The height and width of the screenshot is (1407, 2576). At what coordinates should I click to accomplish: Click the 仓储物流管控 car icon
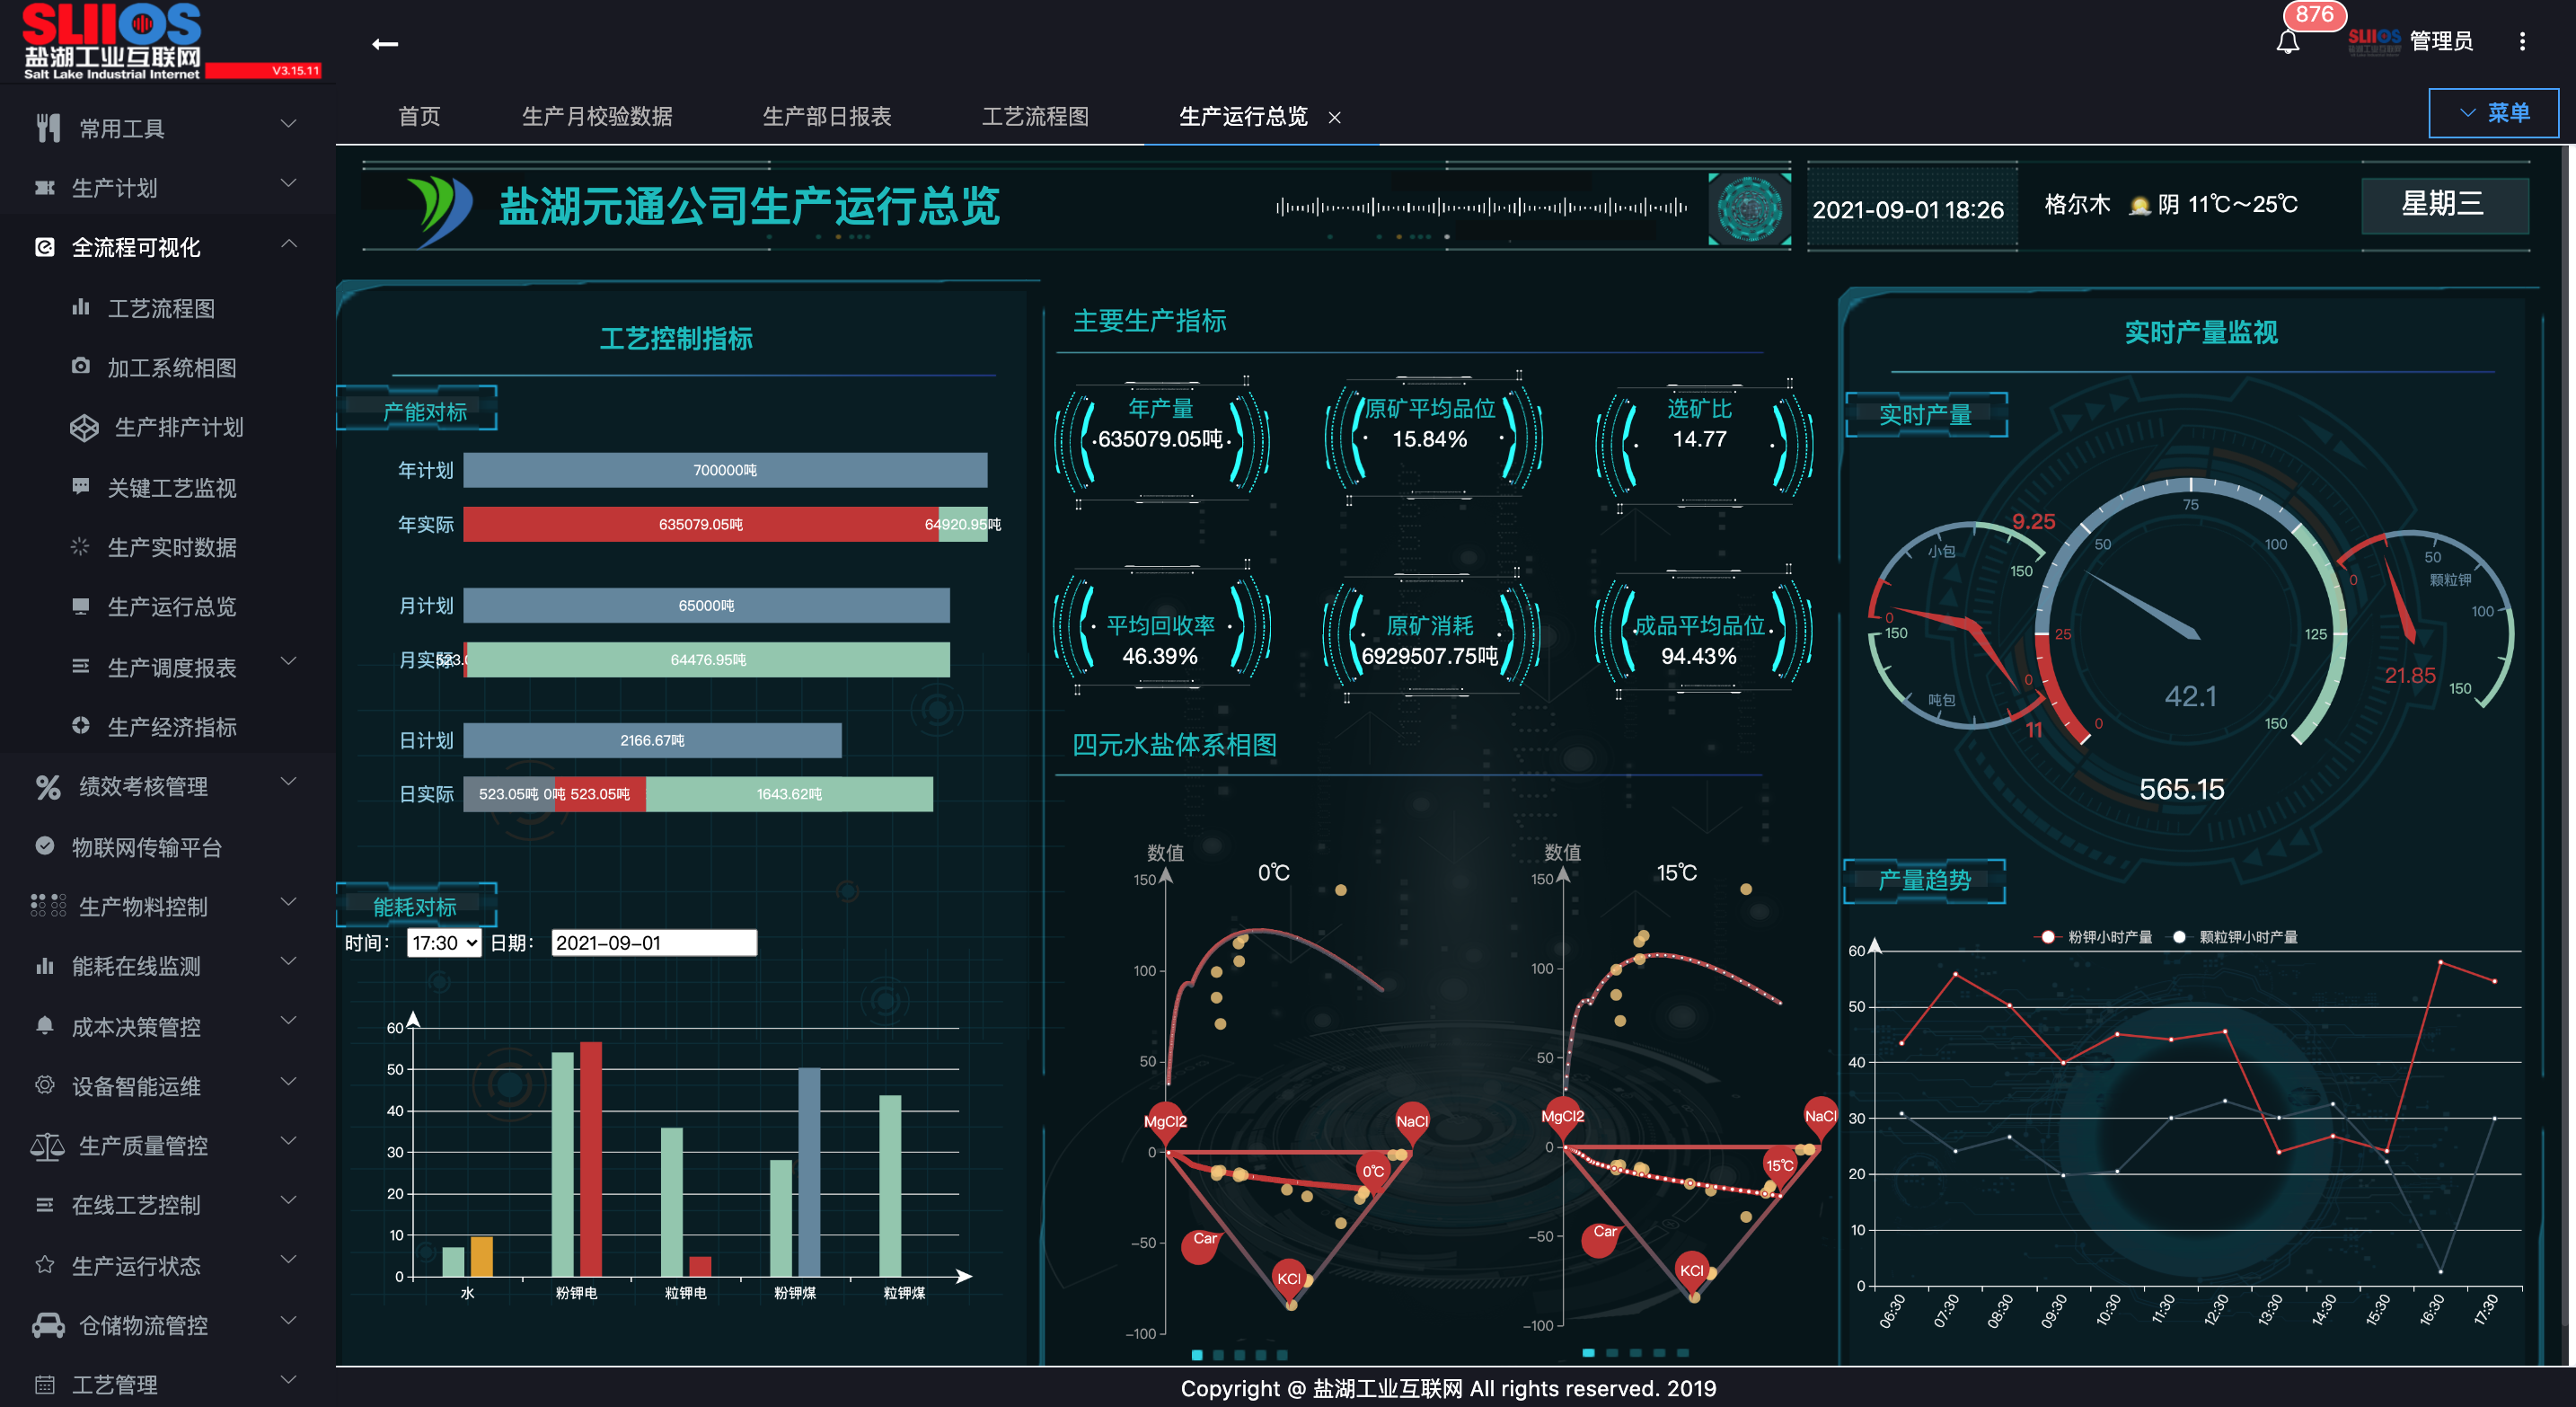click(48, 1325)
